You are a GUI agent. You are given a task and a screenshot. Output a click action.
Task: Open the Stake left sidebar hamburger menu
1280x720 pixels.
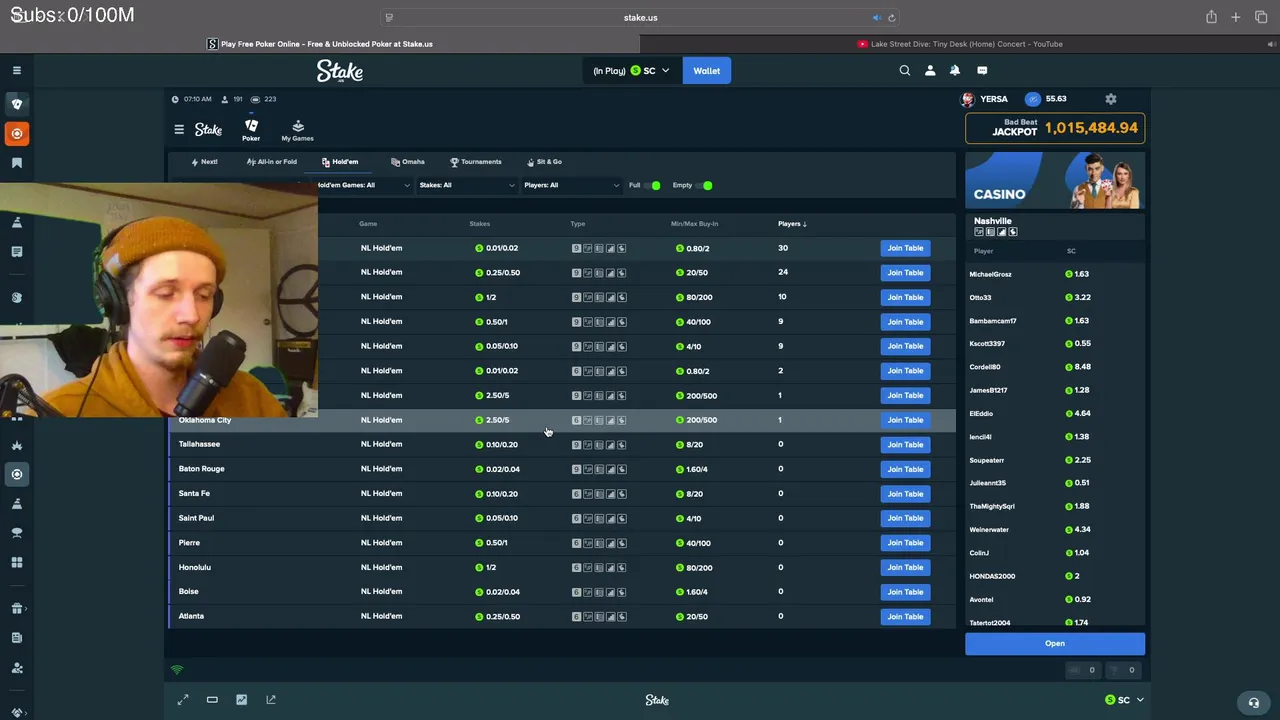pos(16,70)
